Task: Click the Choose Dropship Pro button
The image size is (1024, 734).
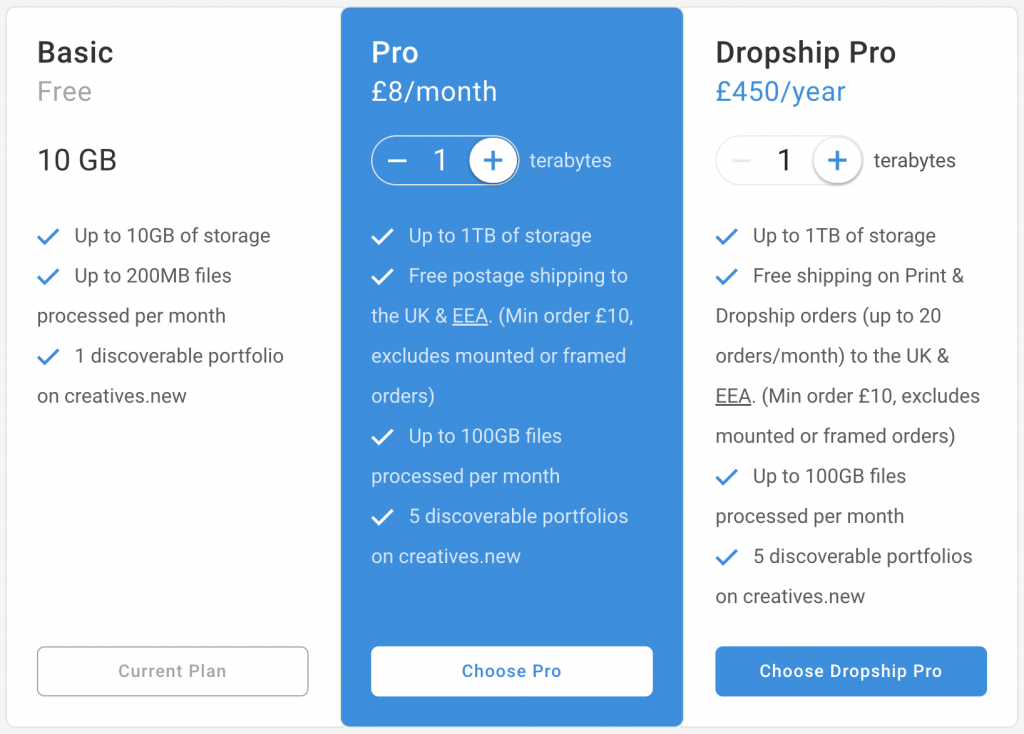Action: [x=851, y=671]
